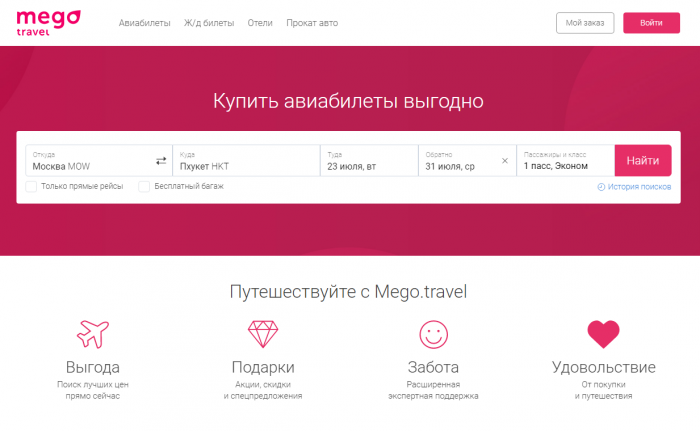Viewport: 700px width, 431px height.
Task: Open Авиабилеты section
Action: [145, 23]
